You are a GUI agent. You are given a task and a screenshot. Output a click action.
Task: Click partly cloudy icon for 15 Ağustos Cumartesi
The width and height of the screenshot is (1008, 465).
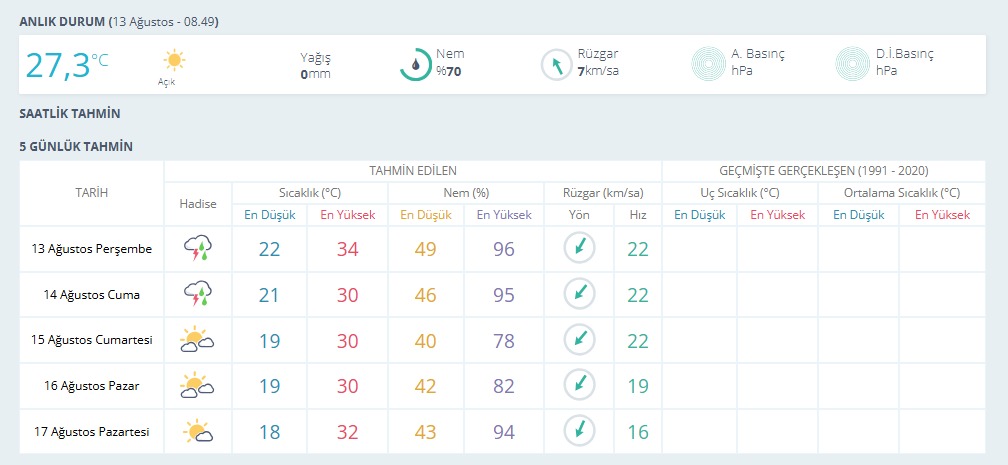(x=197, y=340)
